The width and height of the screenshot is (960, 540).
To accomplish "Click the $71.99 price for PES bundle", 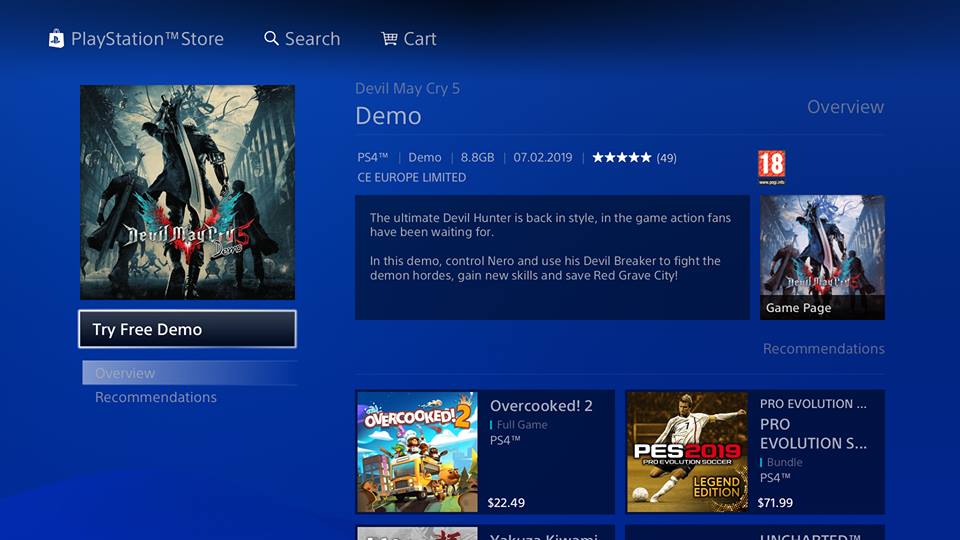I will tap(775, 503).
